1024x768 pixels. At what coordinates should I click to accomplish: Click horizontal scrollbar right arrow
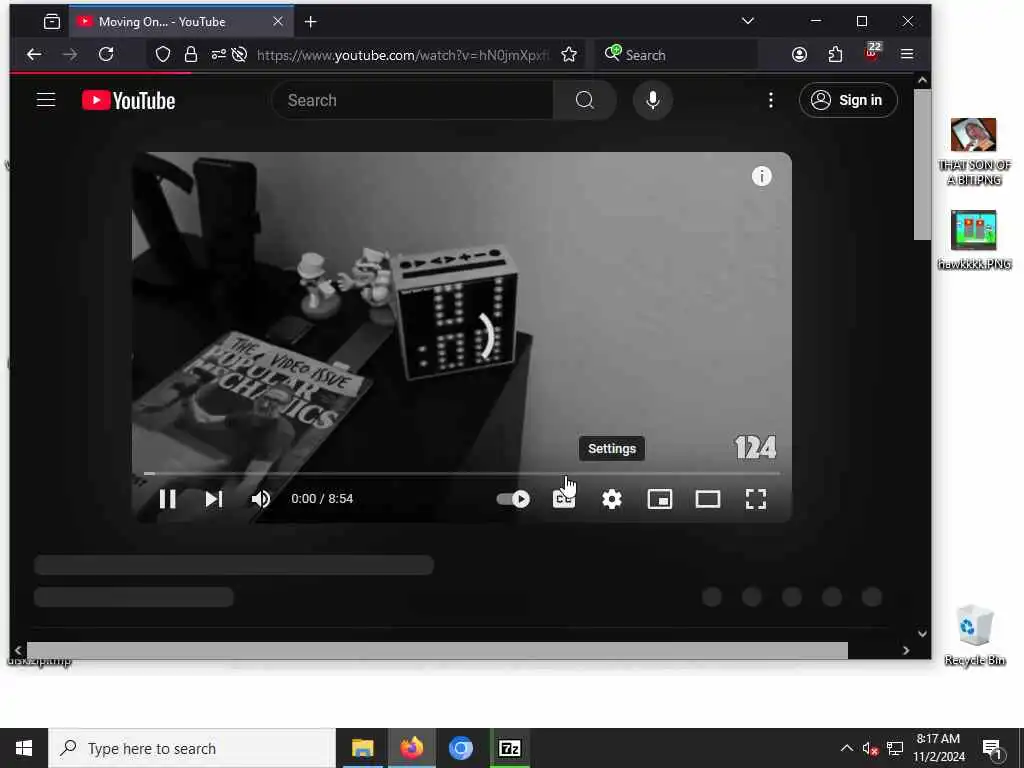tap(906, 650)
